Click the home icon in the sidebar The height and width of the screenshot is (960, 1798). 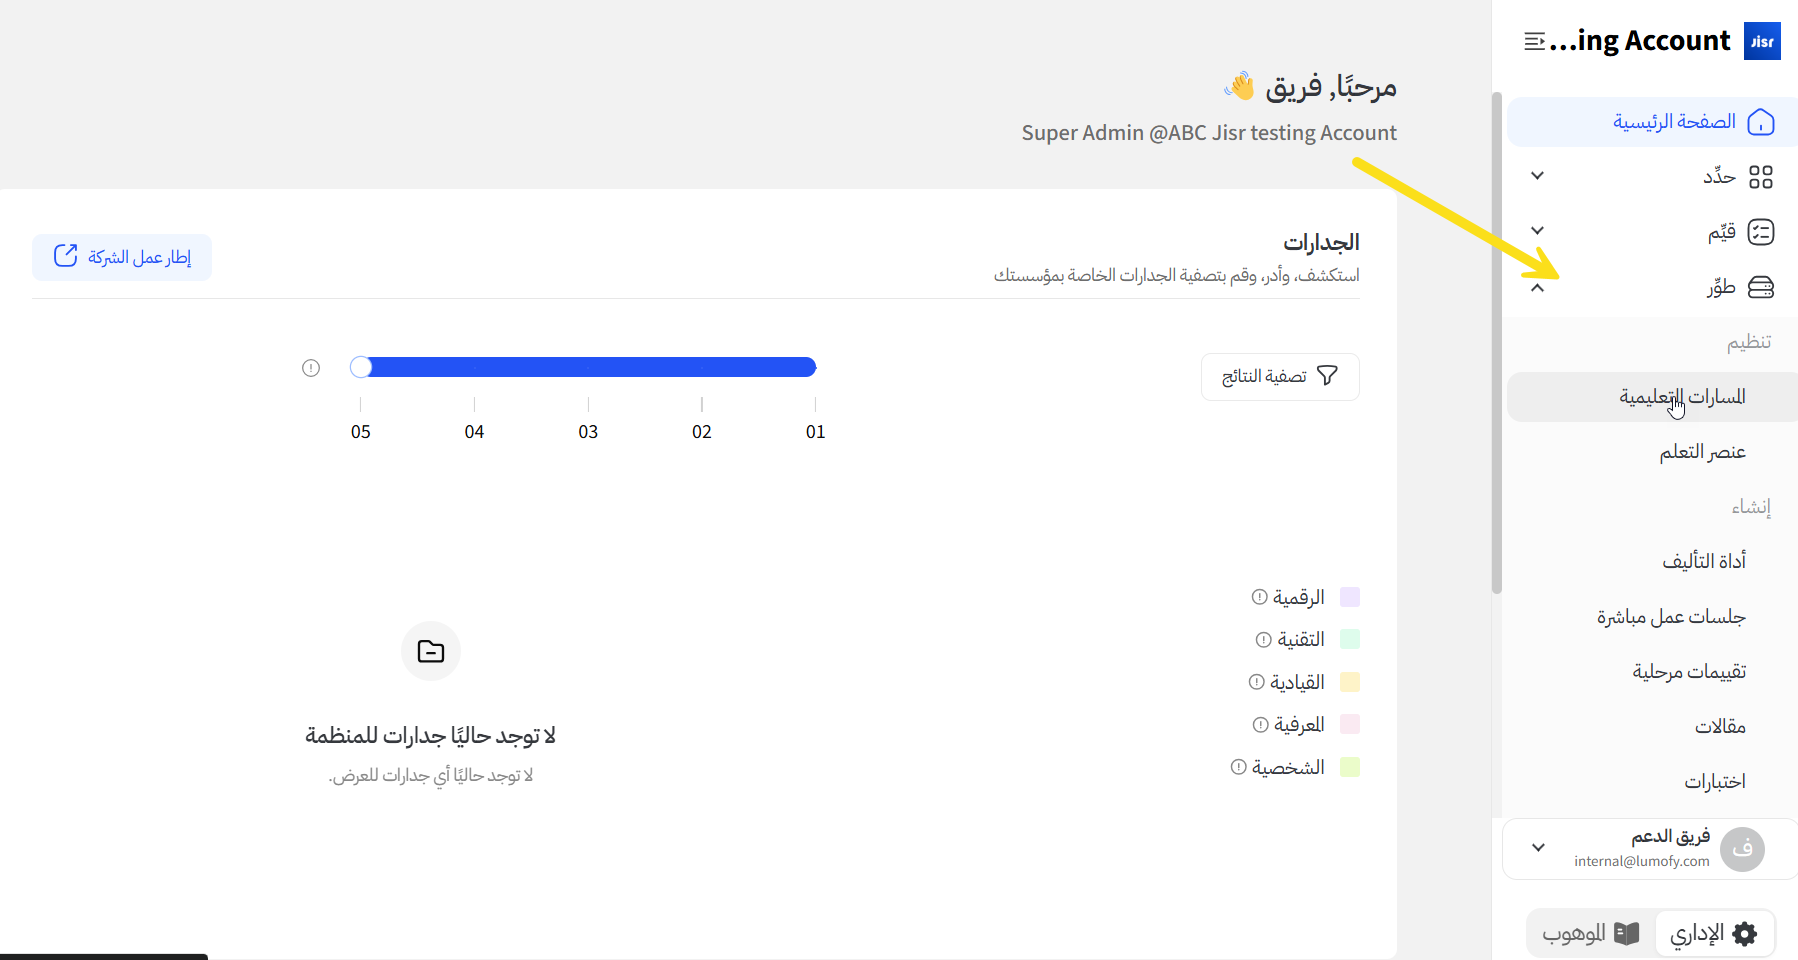[1761, 122]
